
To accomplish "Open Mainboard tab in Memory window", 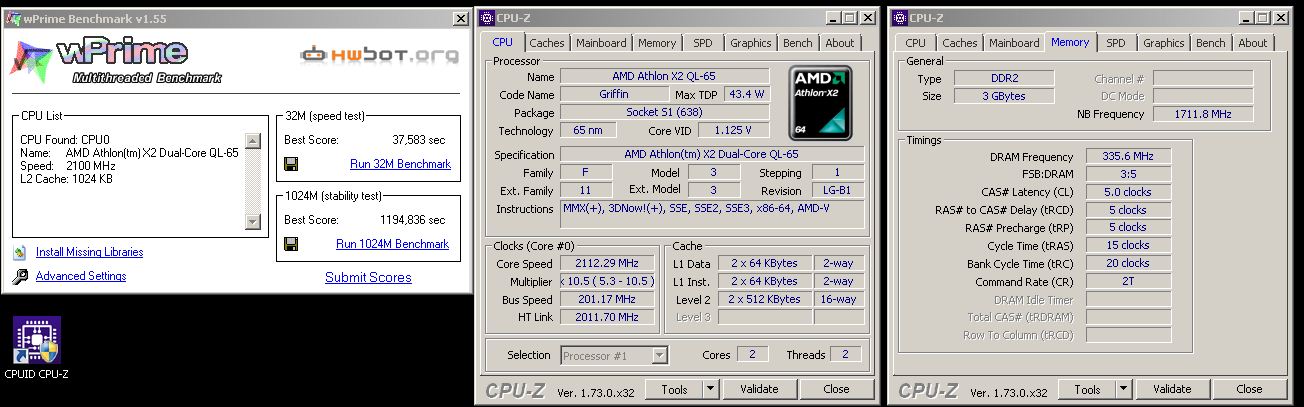I will coord(1014,43).
